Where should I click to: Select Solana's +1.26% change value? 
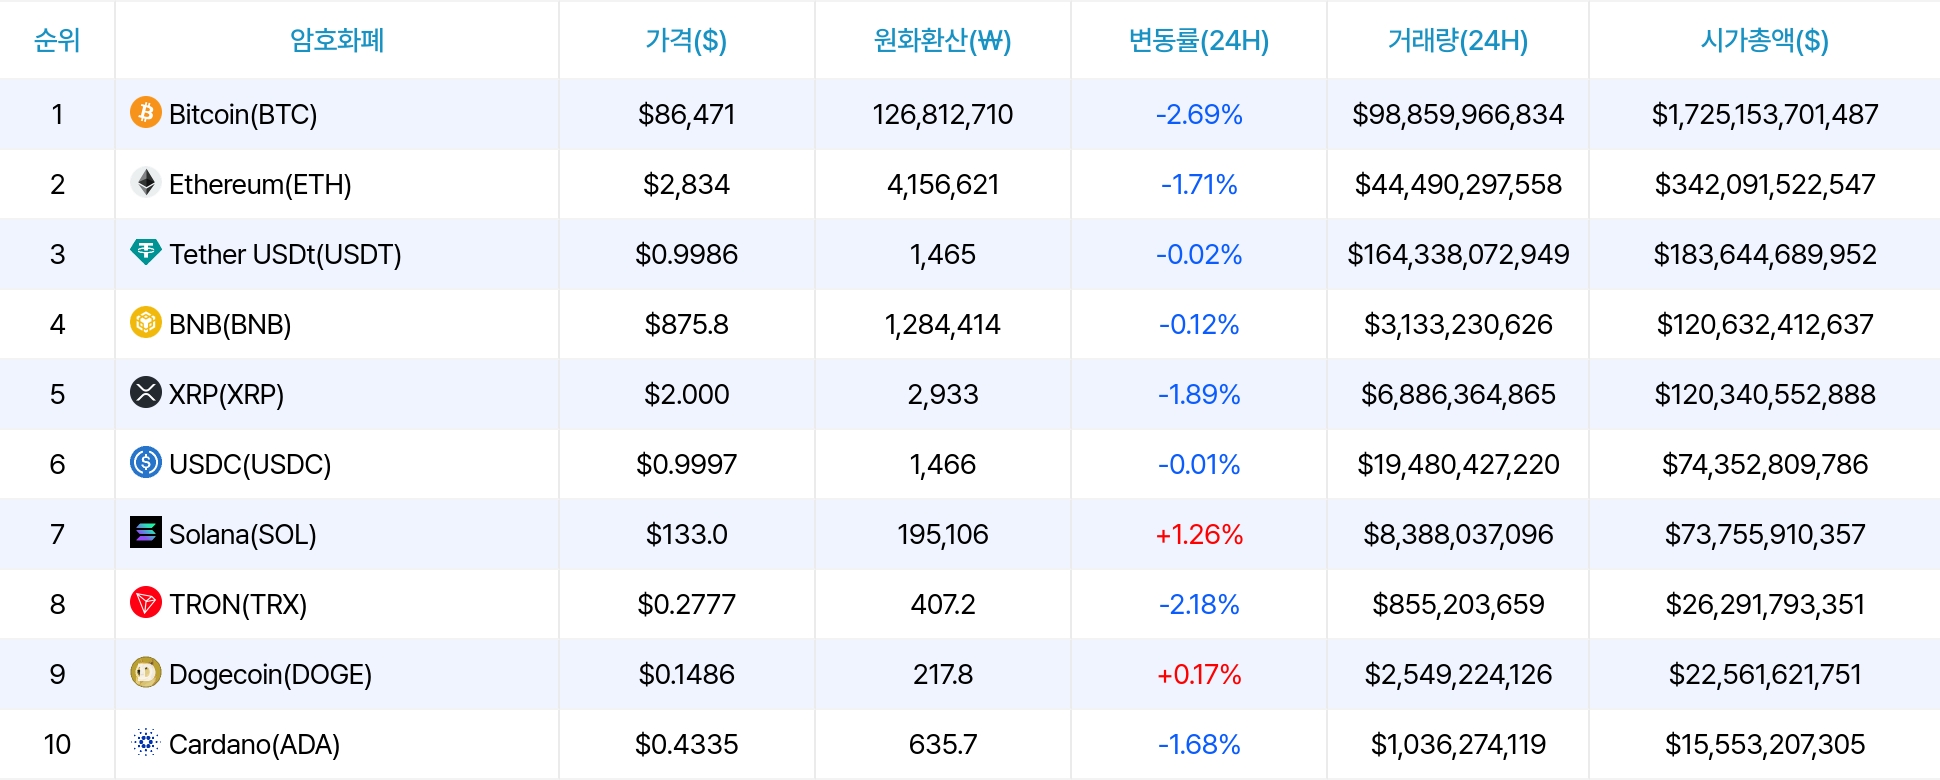pos(1198,534)
